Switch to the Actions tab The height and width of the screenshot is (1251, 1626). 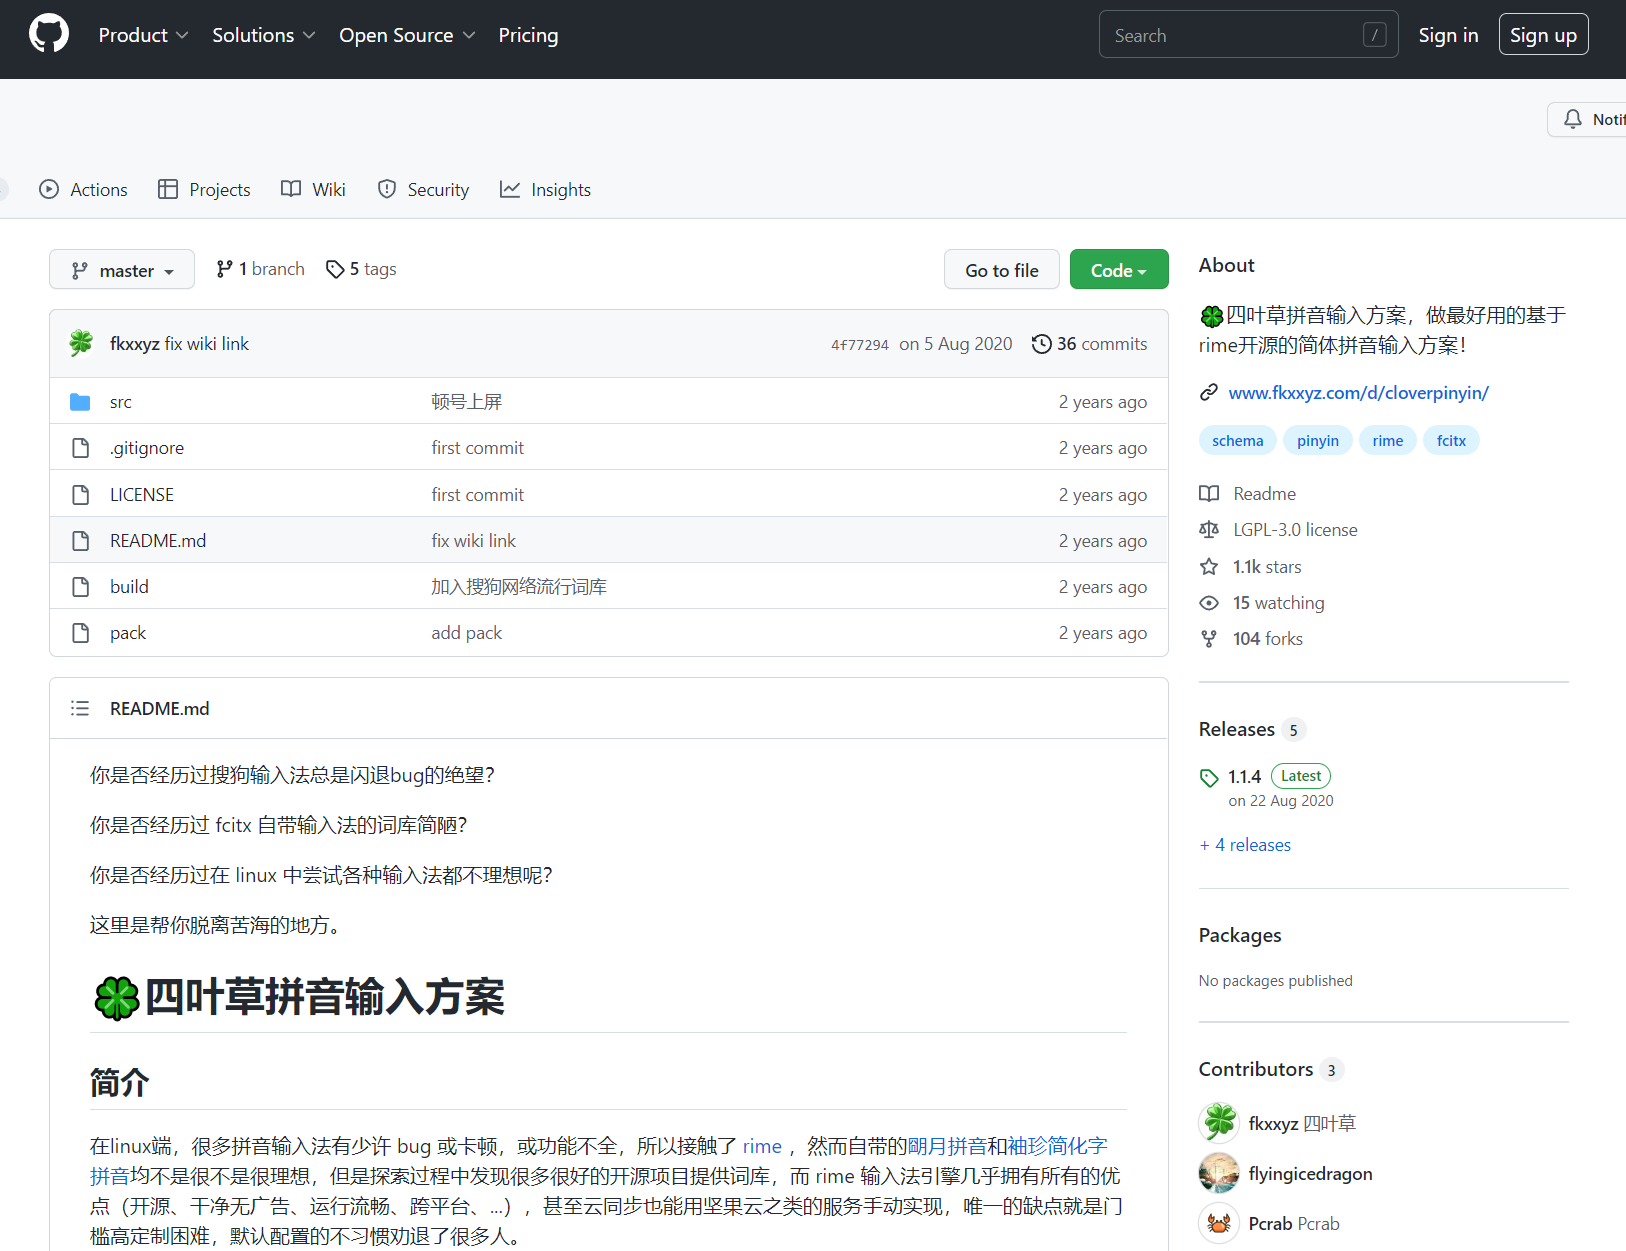coord(83,189)
